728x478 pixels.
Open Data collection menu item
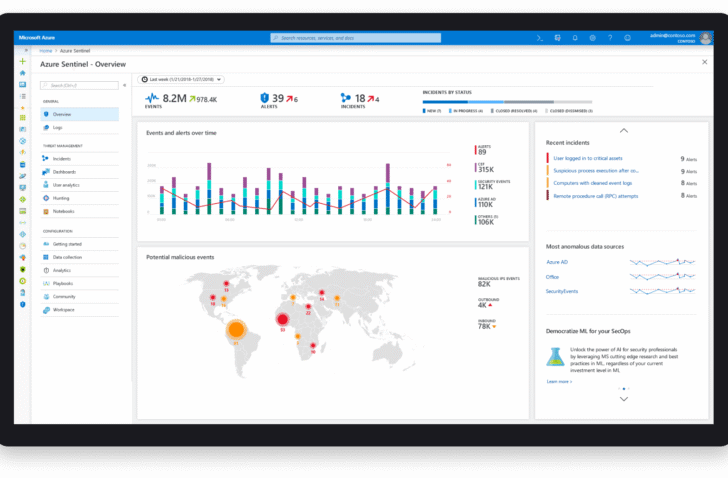click(x=79, y=257)
